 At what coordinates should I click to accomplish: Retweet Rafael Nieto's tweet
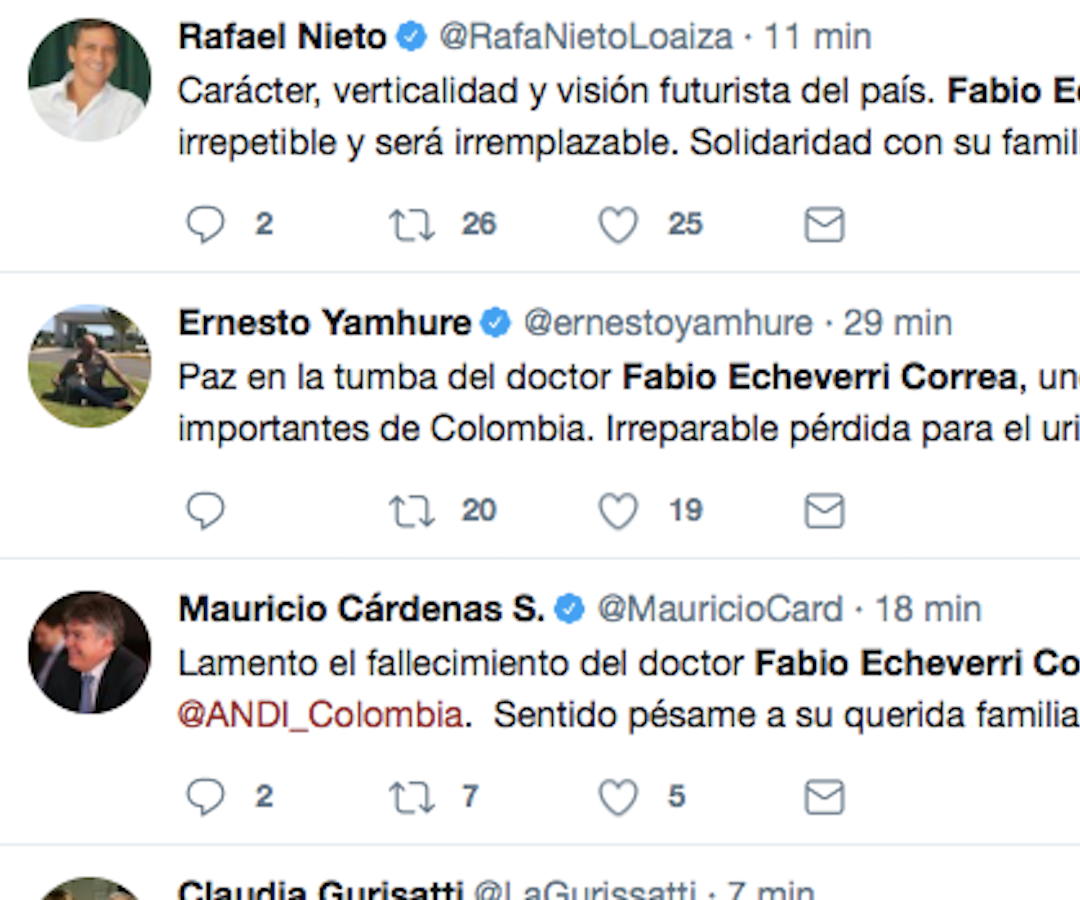[412, 225]
